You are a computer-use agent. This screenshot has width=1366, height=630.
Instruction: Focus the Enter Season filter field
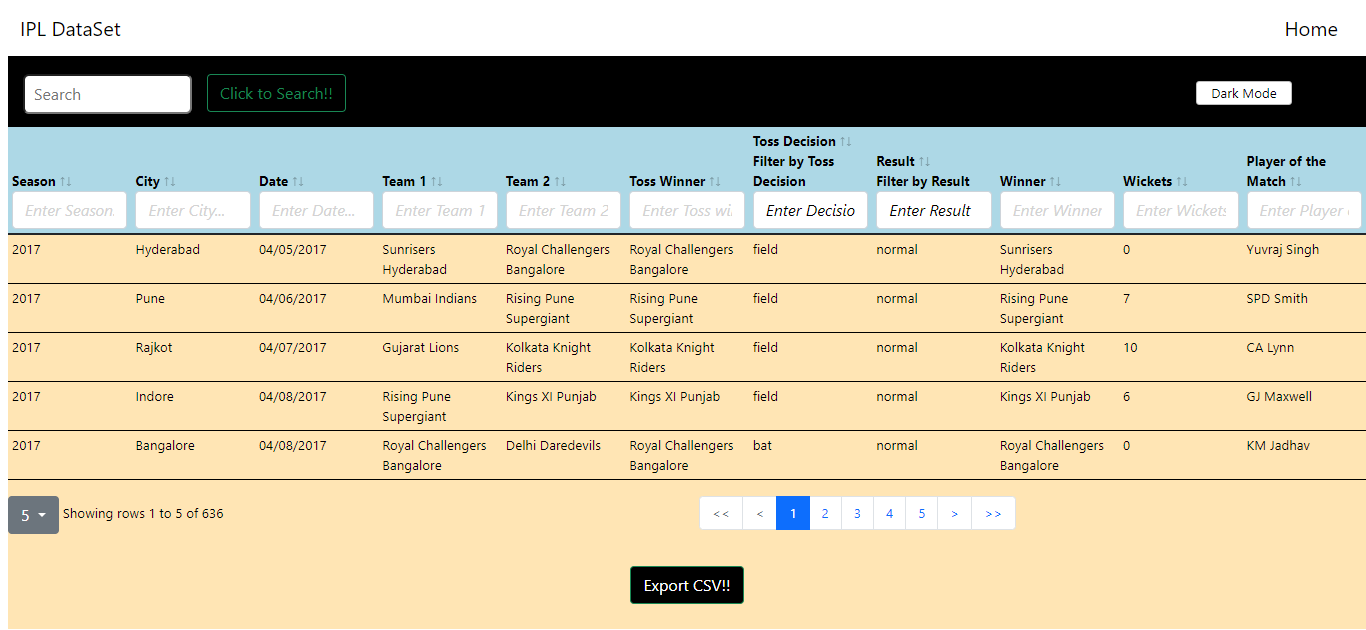click(70, 210)
